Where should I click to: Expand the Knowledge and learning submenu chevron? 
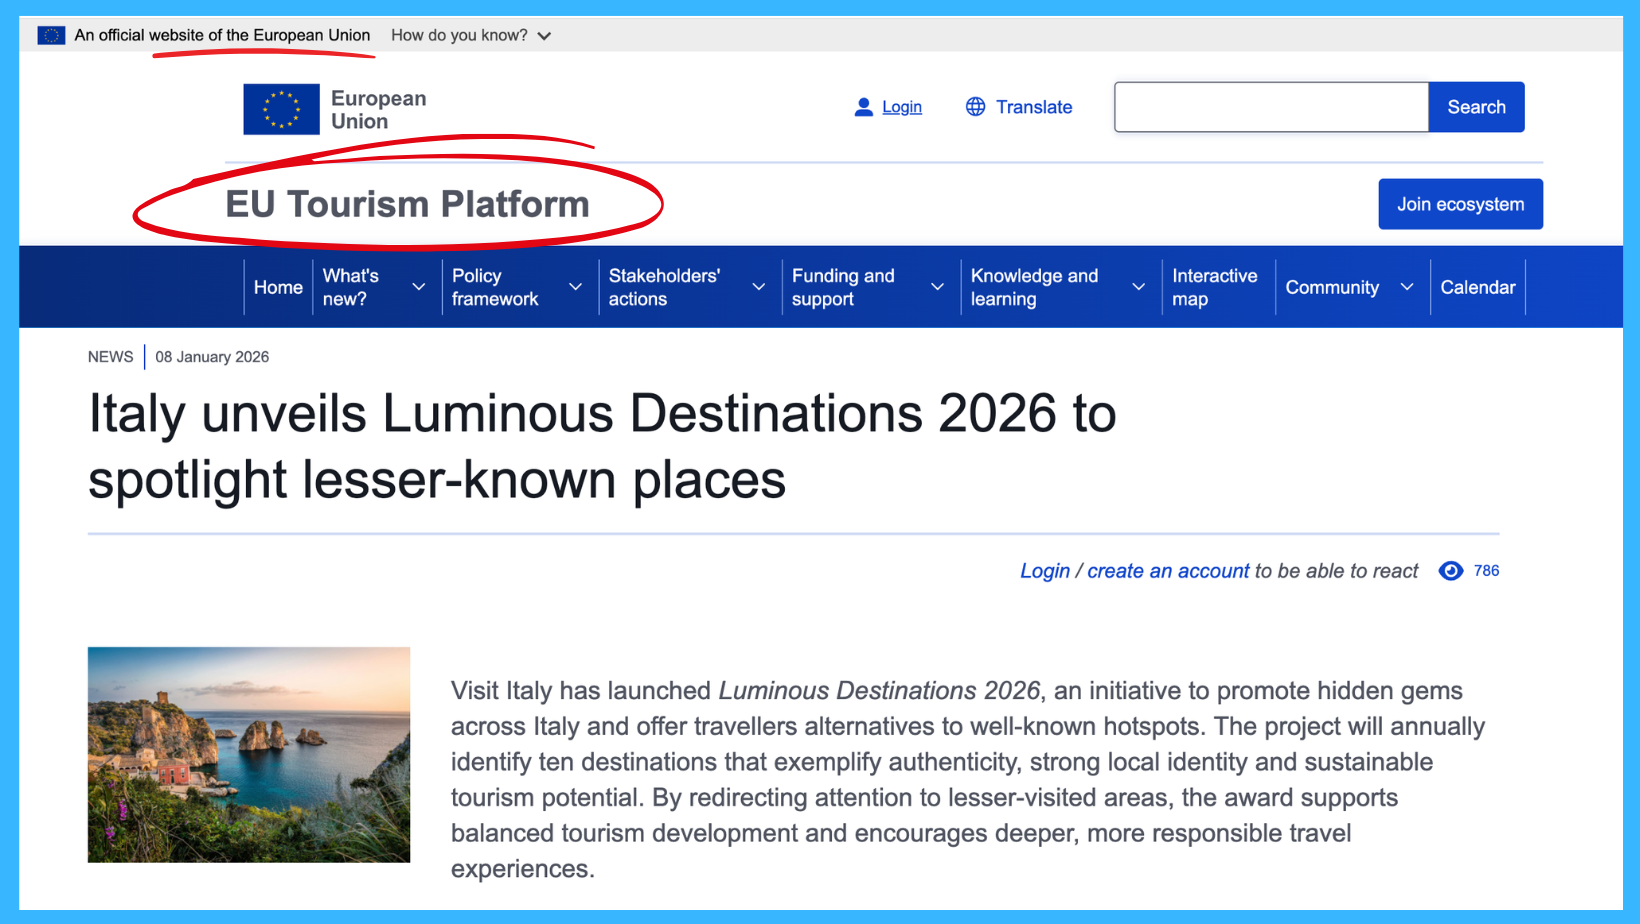coord(1139,287)
